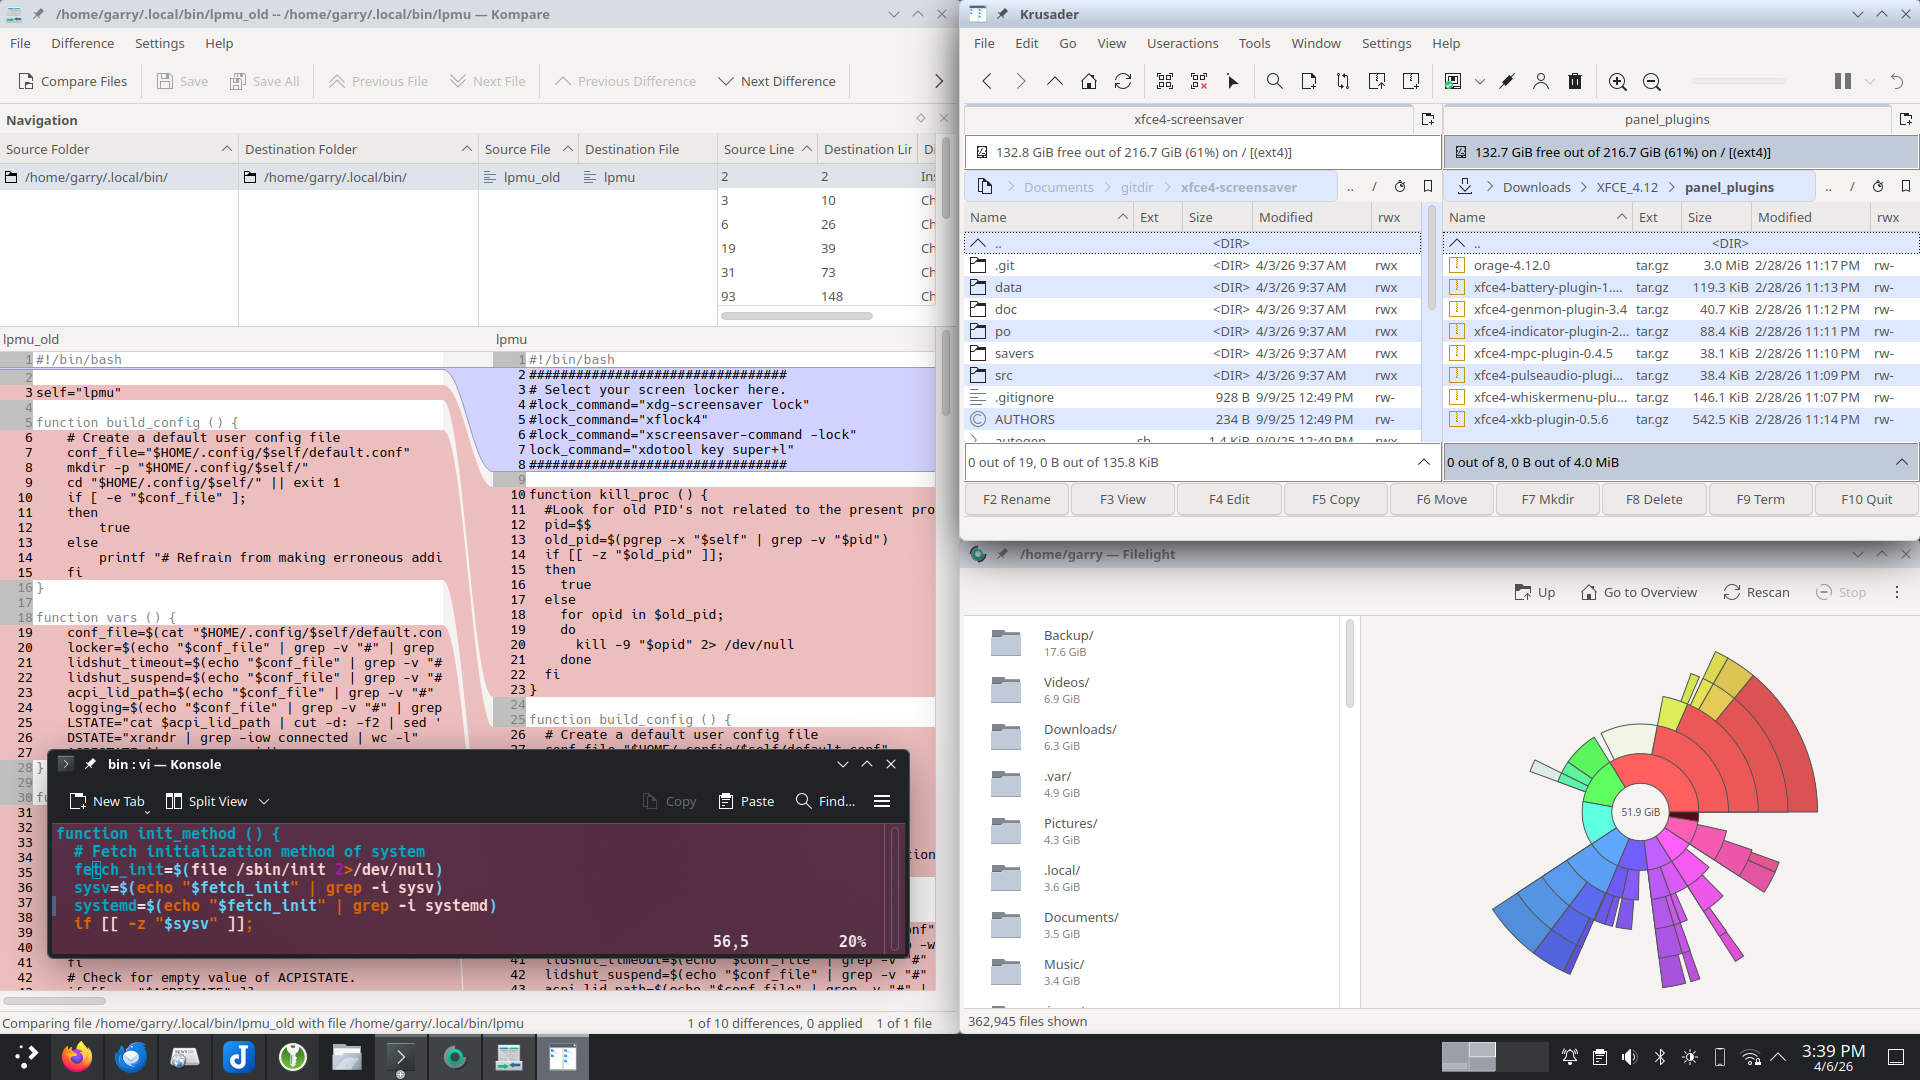Click the trash can toolbar icon
Viewport: 1920px width, 1080px height.
click(1575, 82)
